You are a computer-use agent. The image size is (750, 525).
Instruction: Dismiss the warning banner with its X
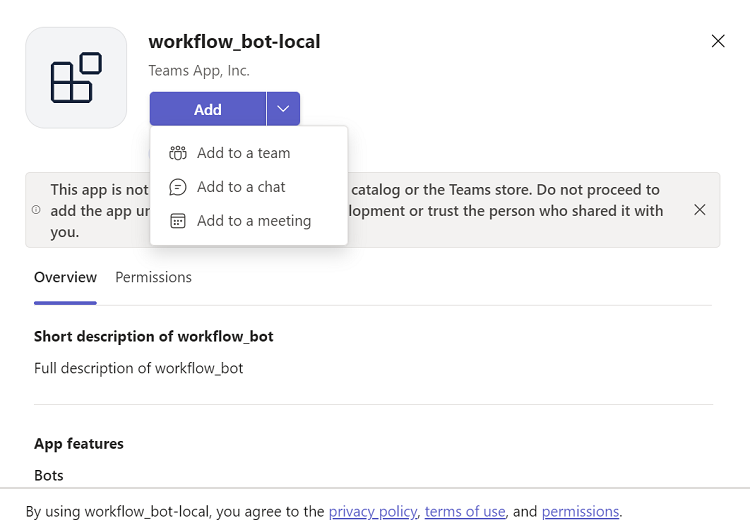[x=700, y=209]
